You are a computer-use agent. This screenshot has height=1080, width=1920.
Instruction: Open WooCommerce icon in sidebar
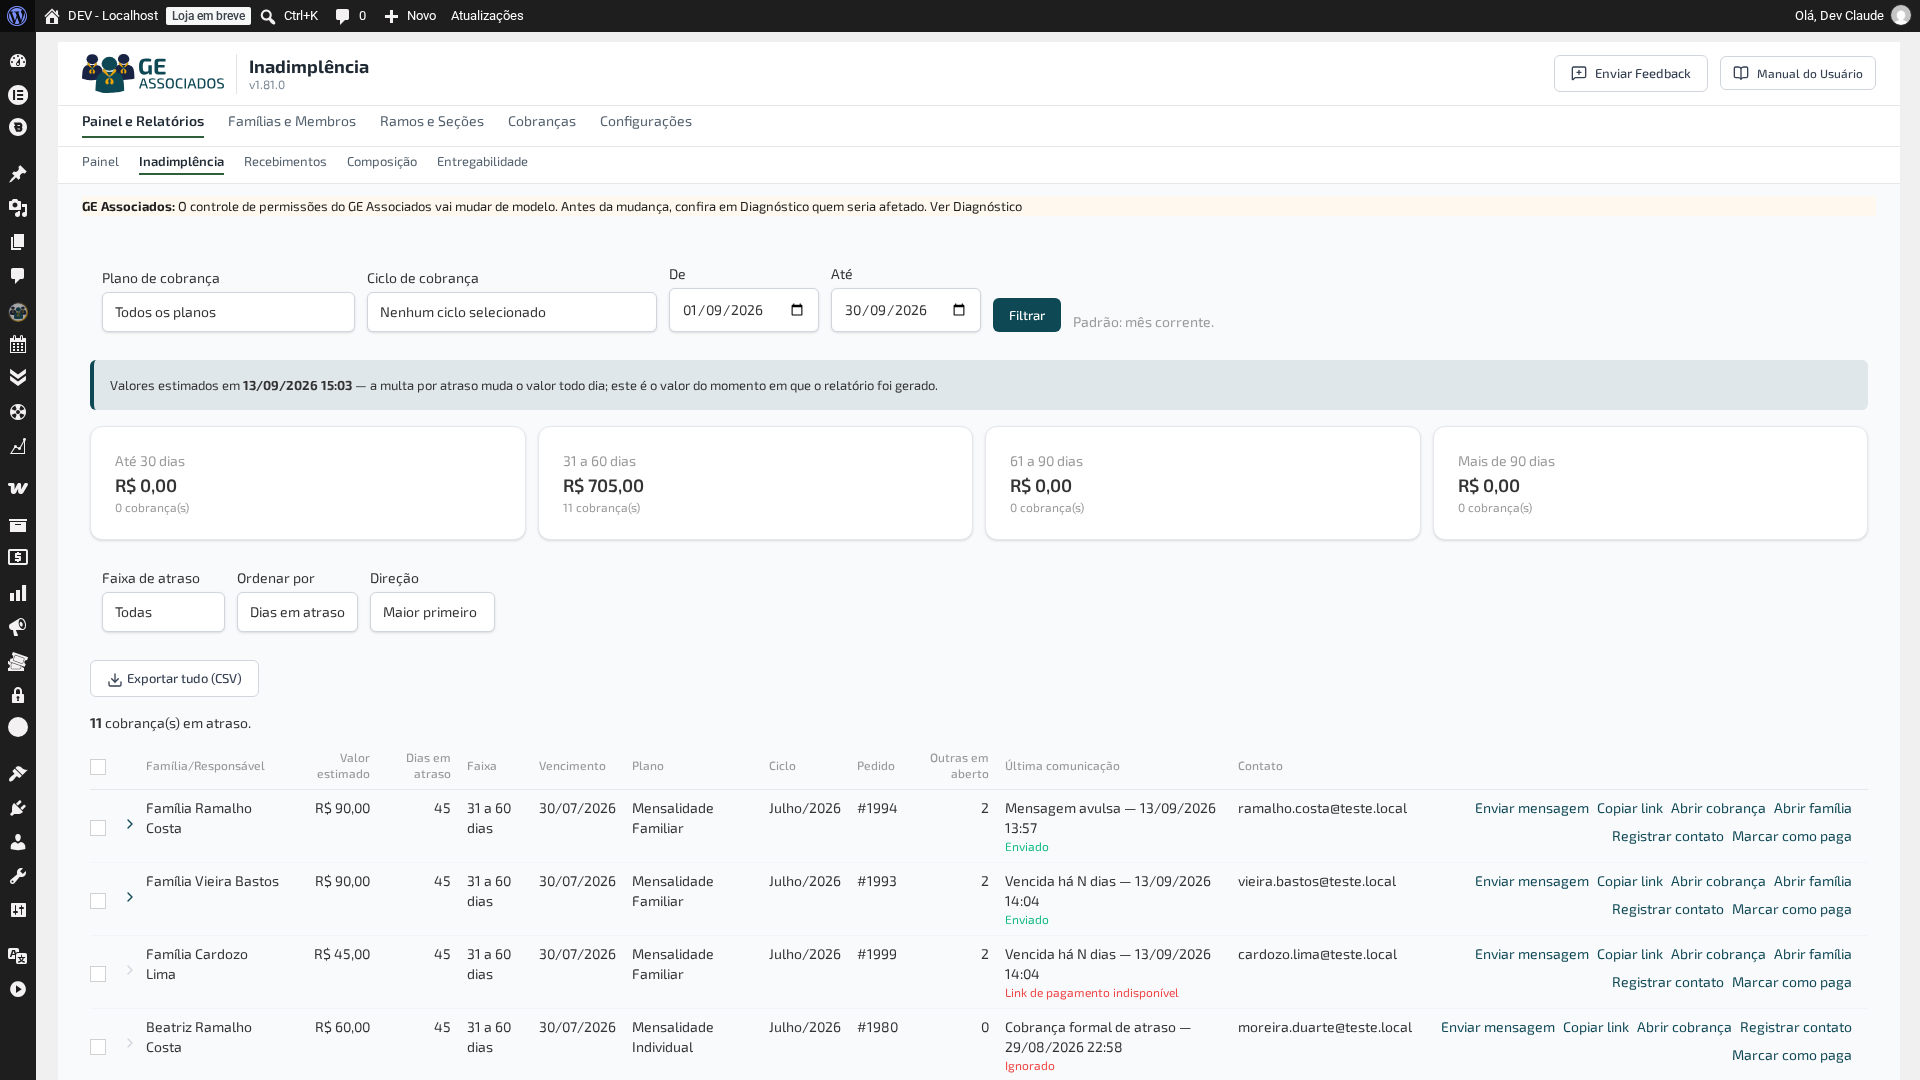[x=18, y=489]
